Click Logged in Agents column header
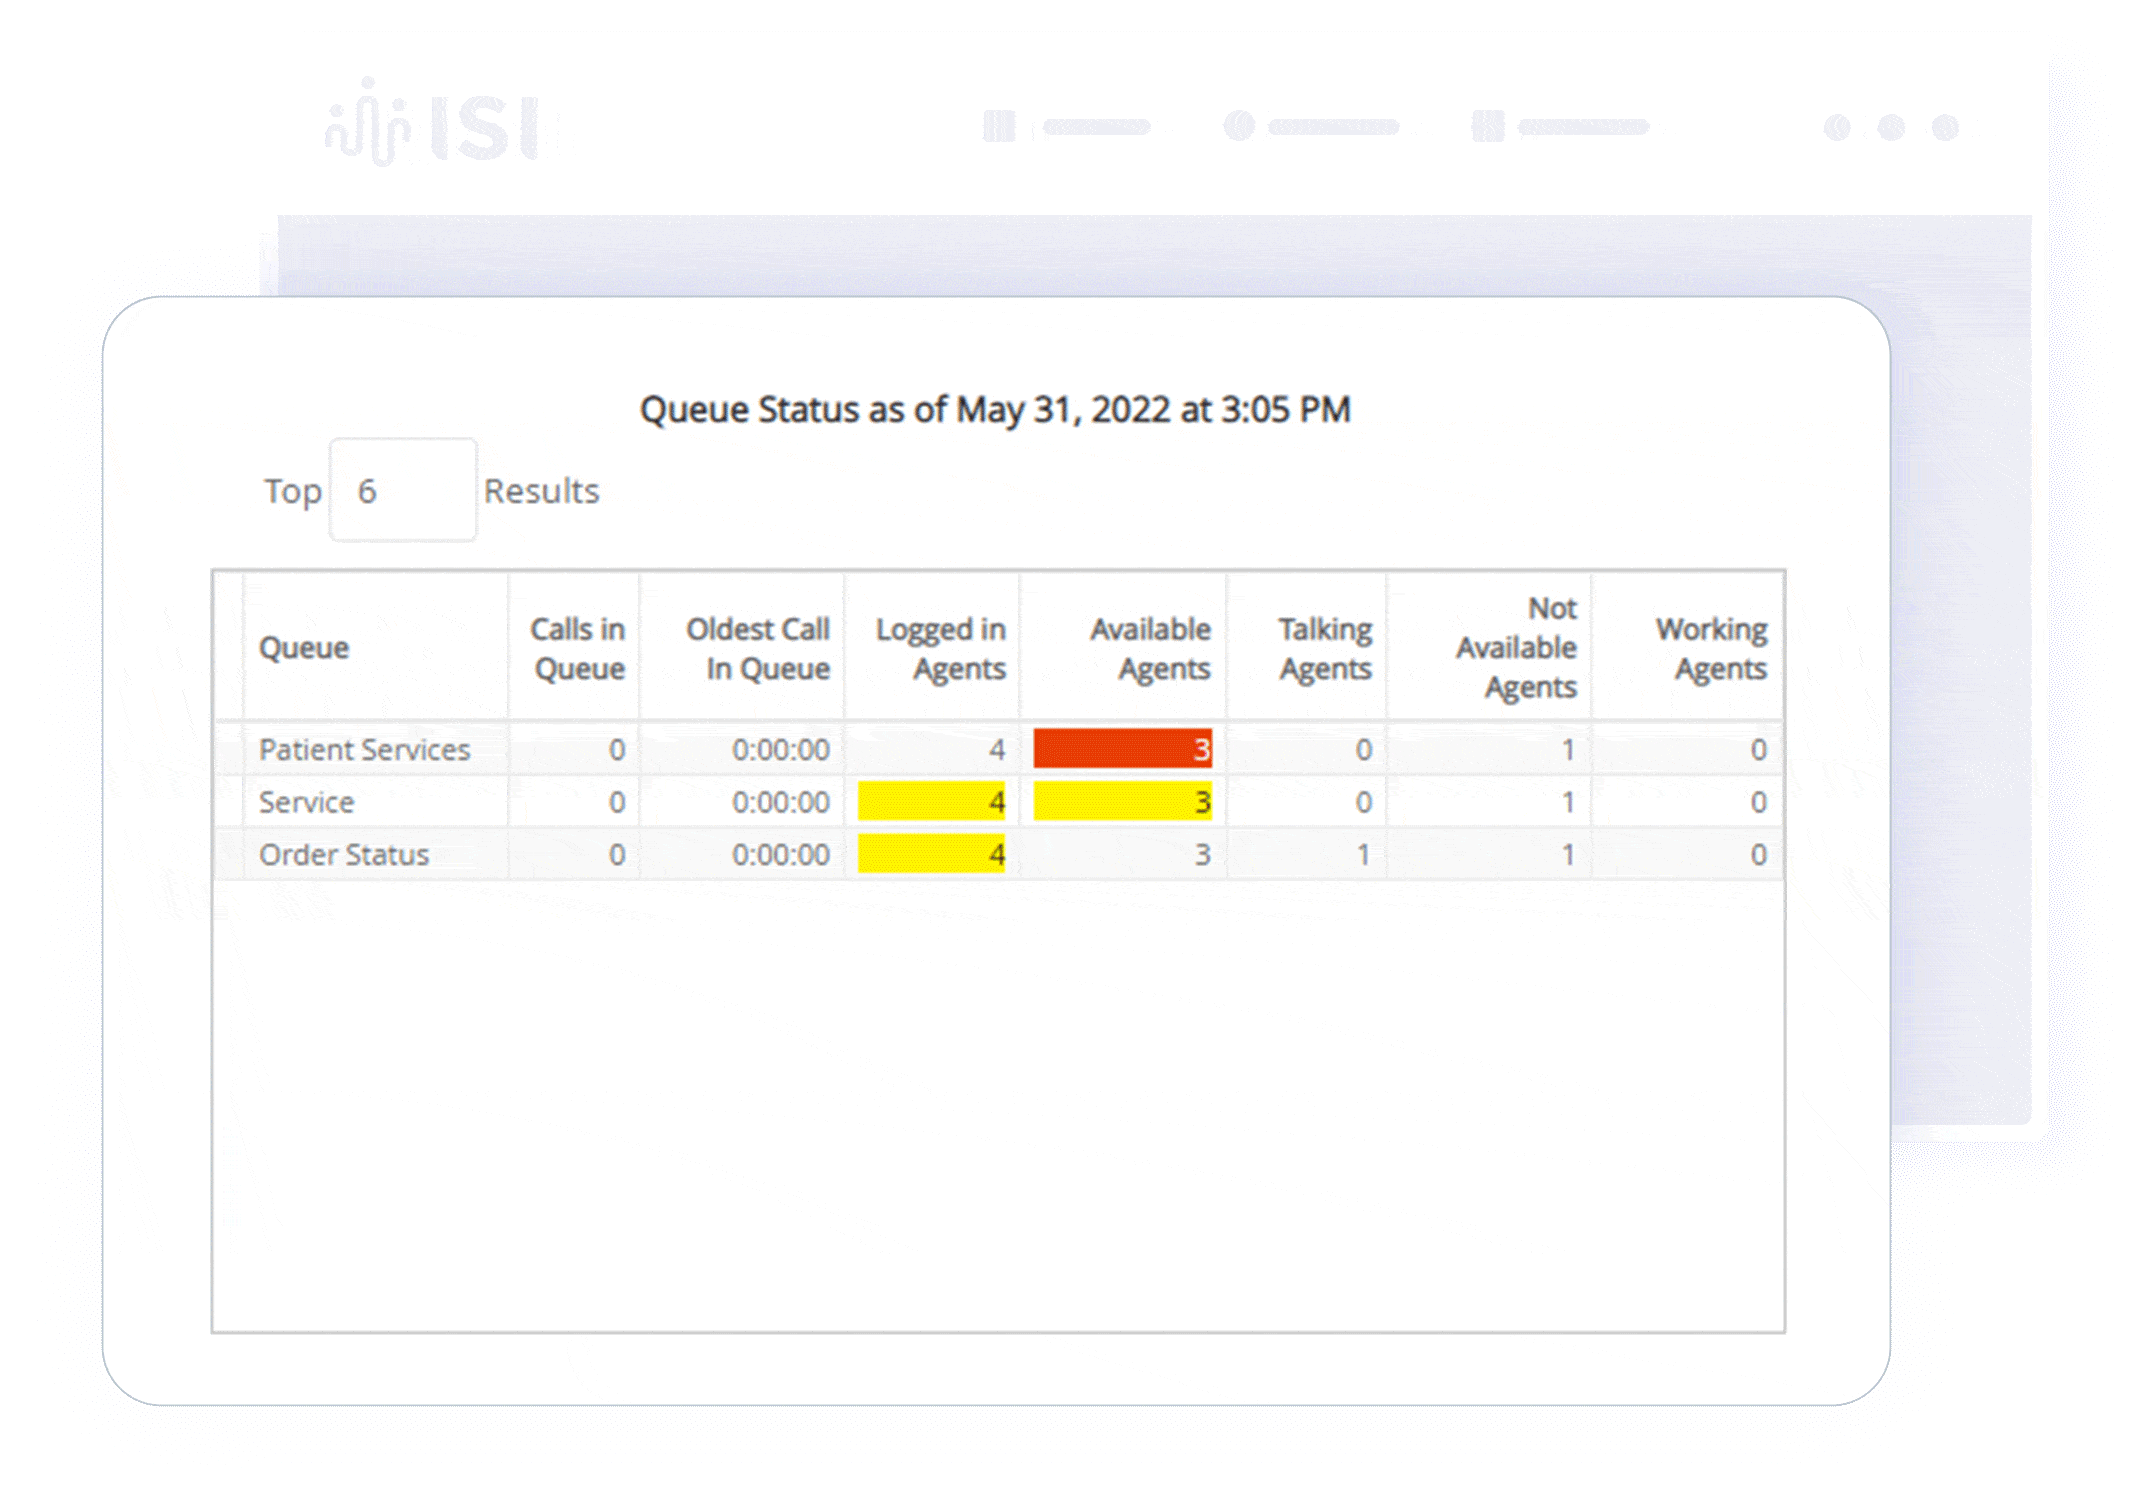Screen dimensions: 2134x1511 click(940, 648)
